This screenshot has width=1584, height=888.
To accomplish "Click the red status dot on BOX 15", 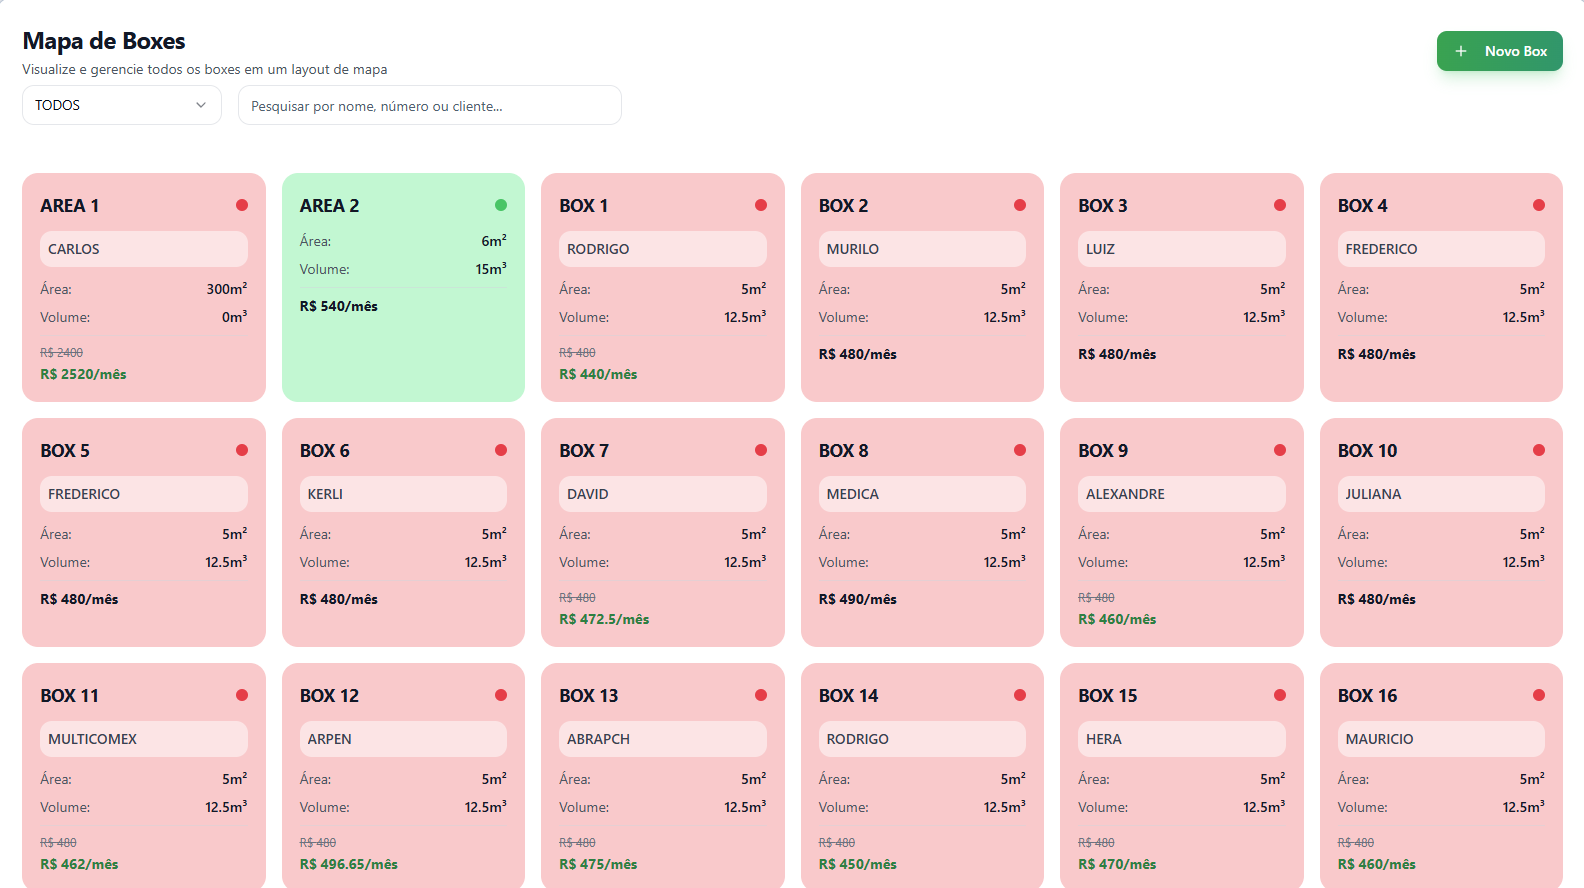I will tap(1280, 695).
